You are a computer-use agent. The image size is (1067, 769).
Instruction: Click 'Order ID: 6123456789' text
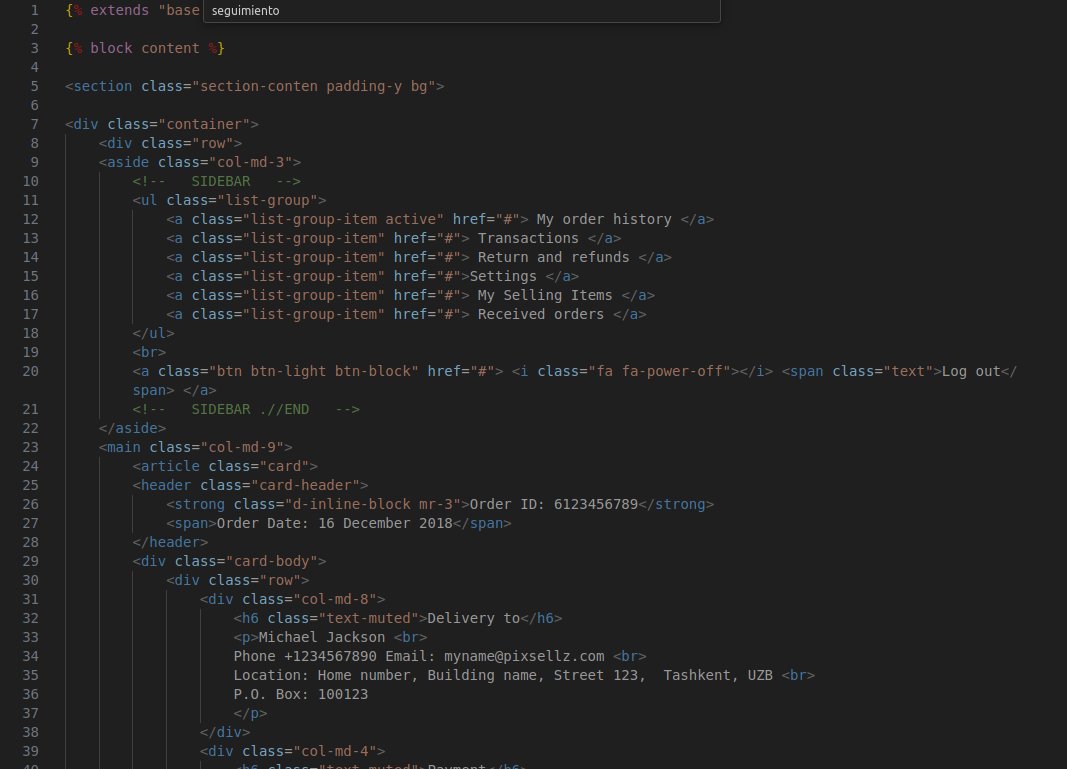tap(554, 504)
